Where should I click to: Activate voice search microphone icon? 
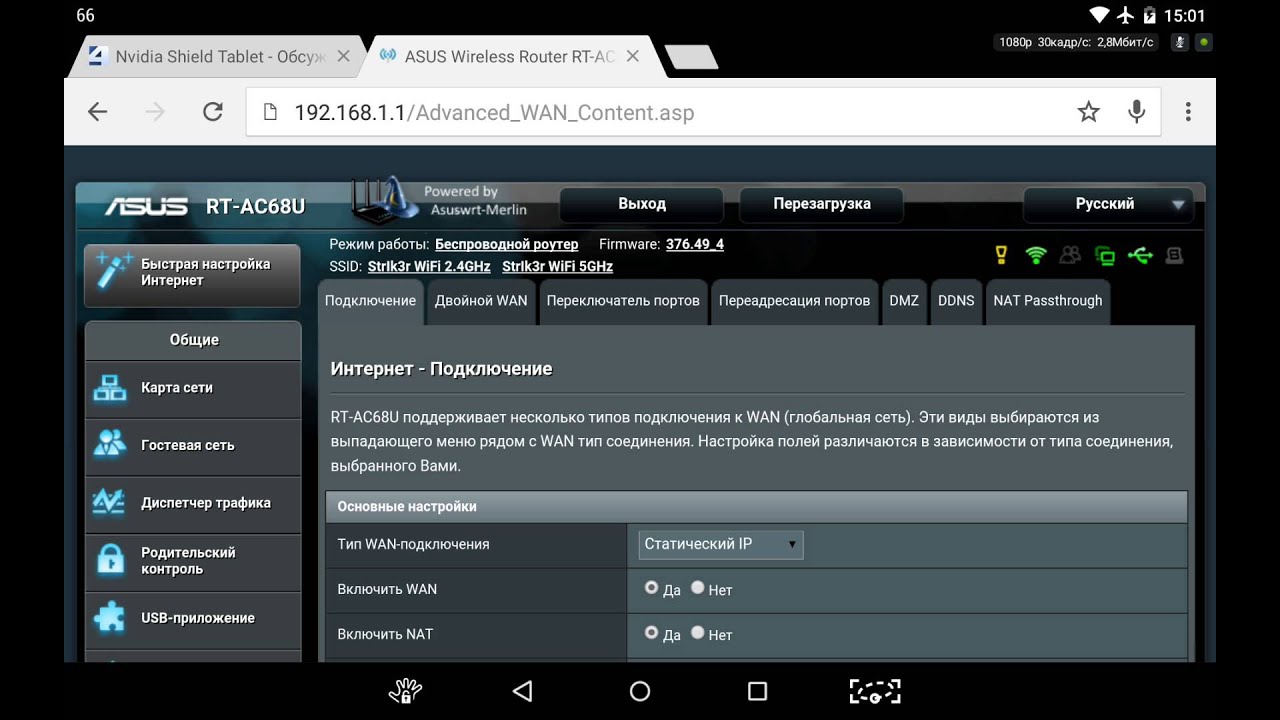tap(1137, 112)
